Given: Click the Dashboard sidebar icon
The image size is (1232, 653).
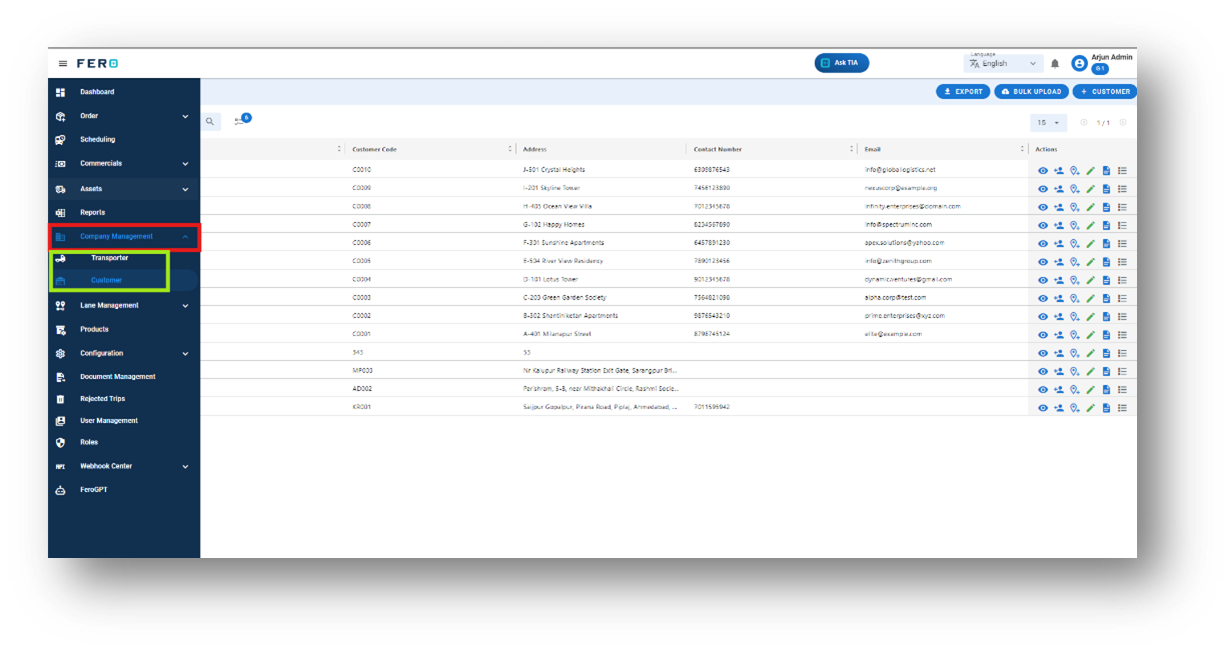Looking at the screenshot, I should (60, 92).
